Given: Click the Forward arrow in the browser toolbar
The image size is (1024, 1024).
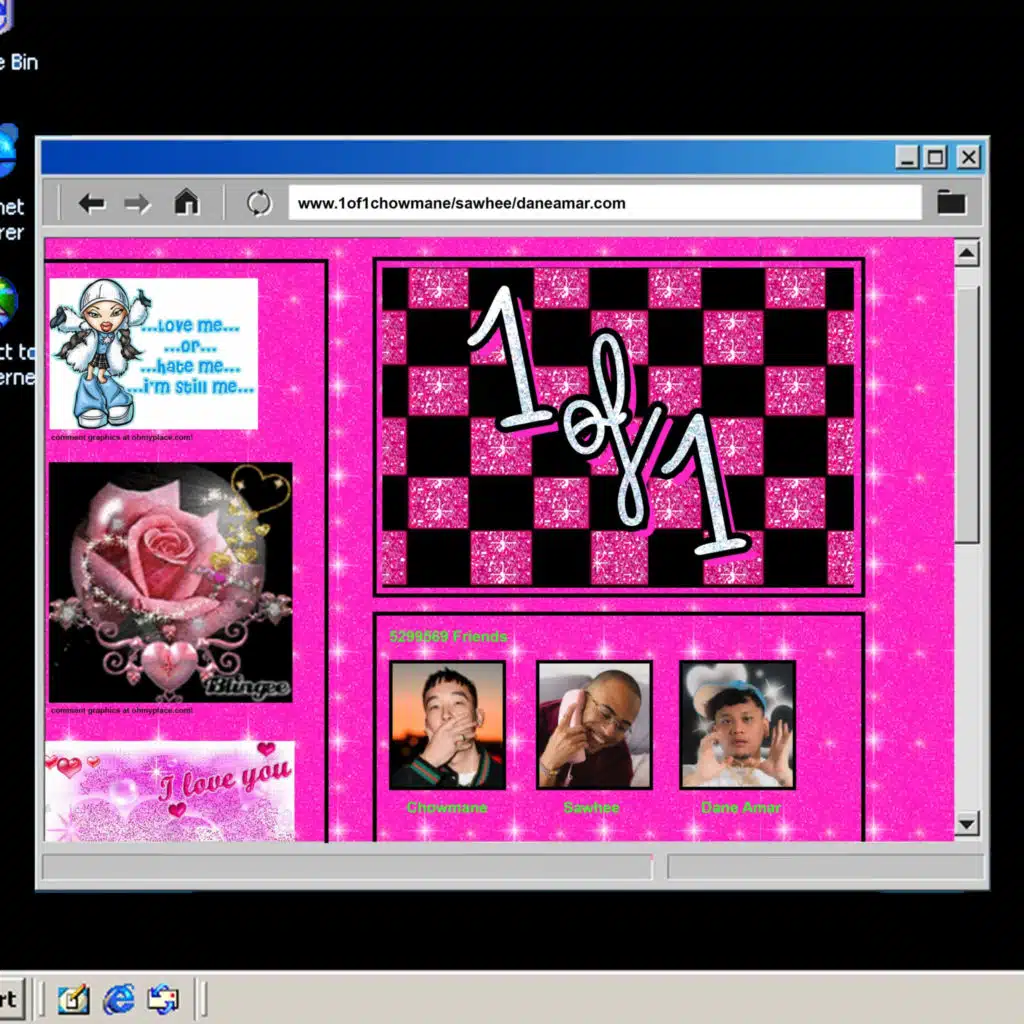Looking at the screenshot, I should (x=138, y=203).
